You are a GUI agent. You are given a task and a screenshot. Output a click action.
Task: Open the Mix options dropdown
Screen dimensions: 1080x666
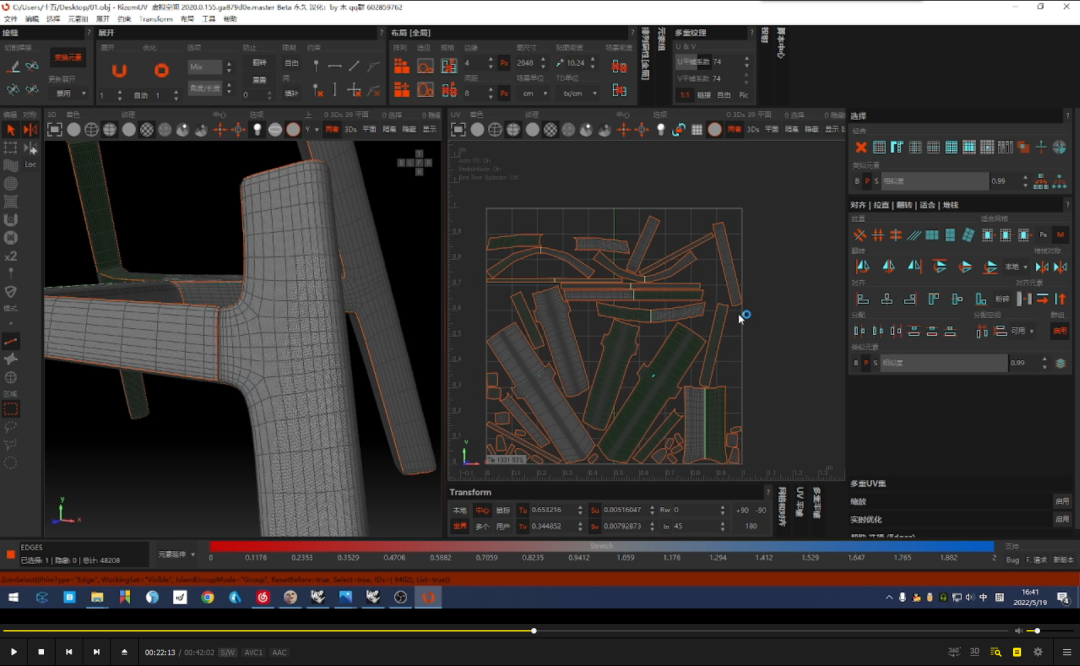pyautogui.click(x=210, y=67)
